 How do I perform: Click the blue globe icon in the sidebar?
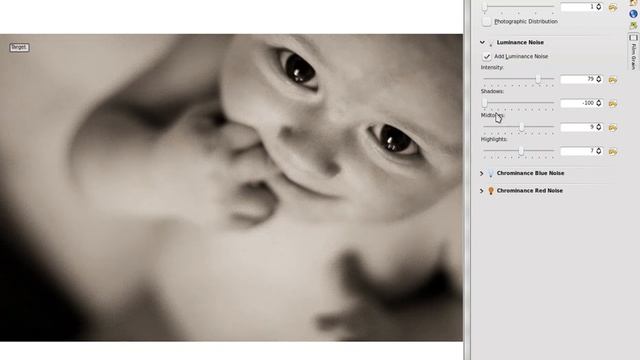pos(633,14)
